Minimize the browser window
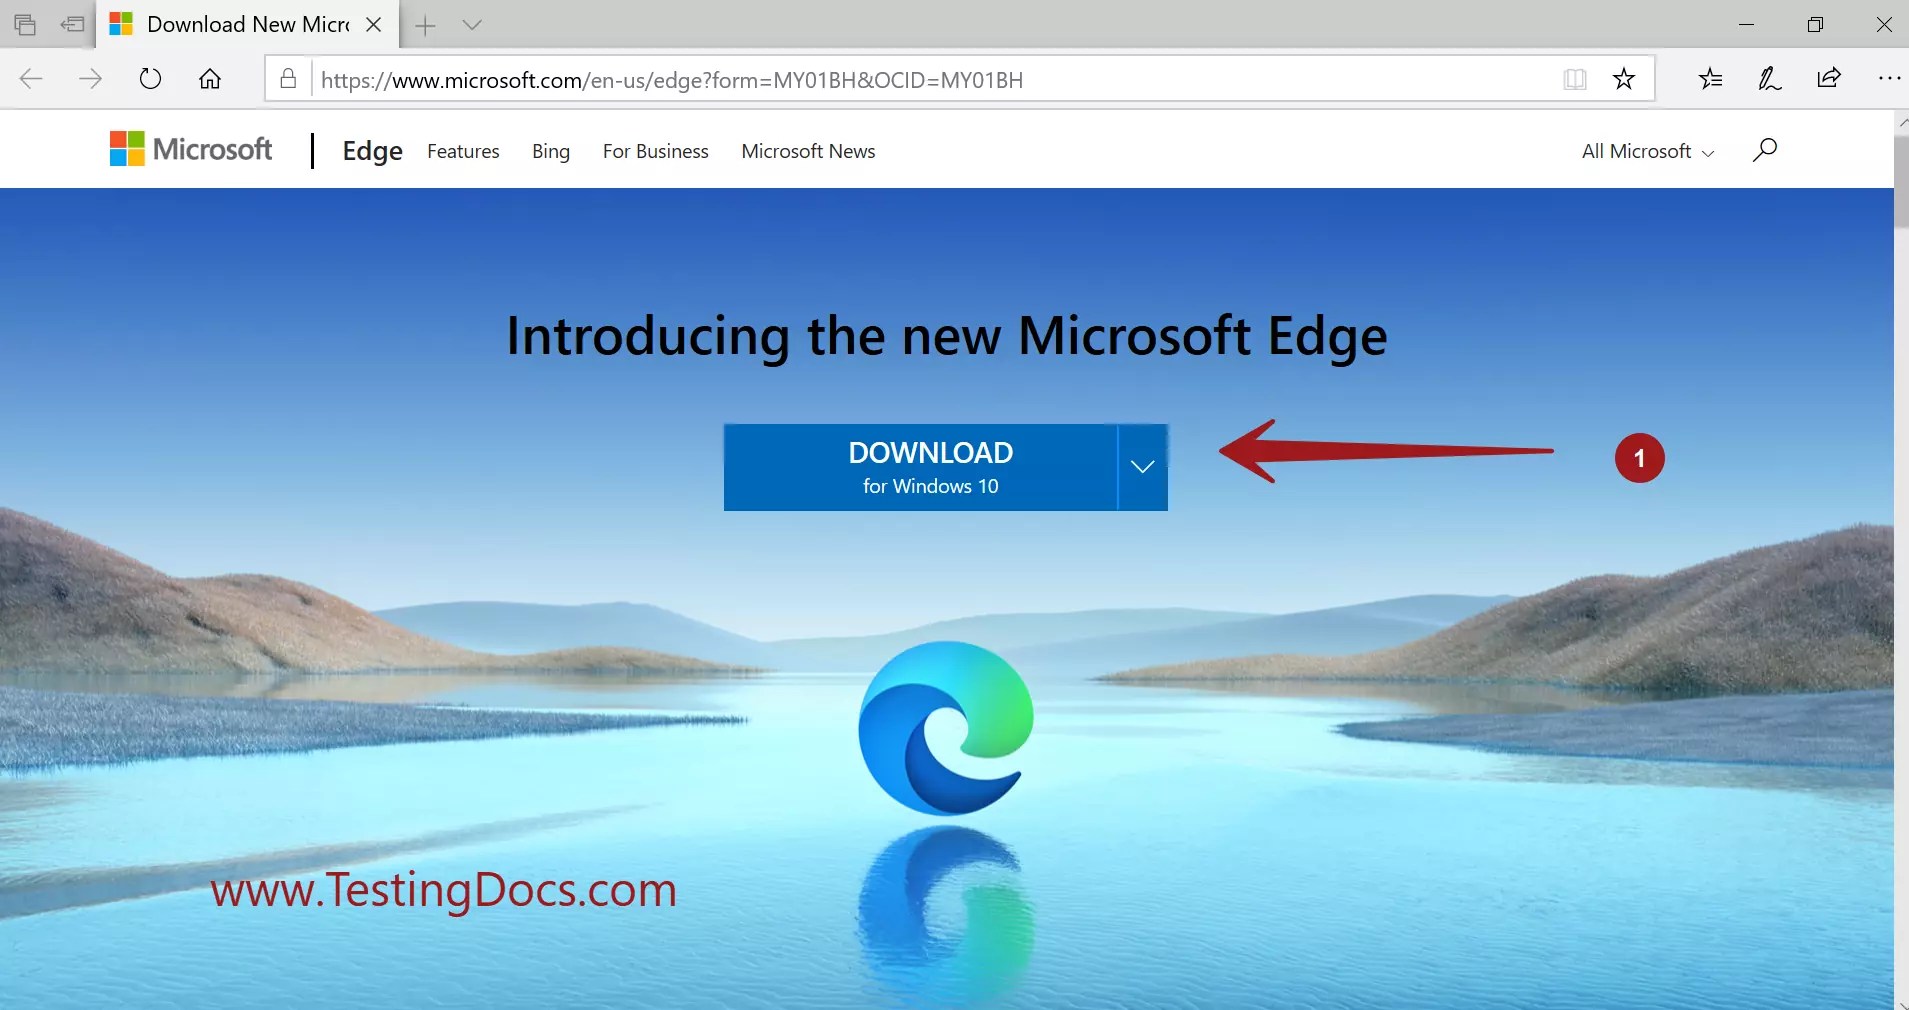The image size is (1909, 1010). [x=1747, y=25]
